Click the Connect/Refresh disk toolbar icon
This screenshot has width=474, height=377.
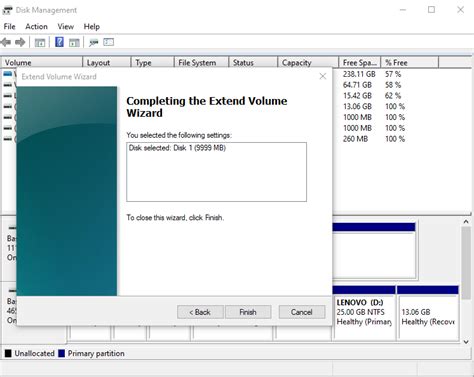[93, 42]
